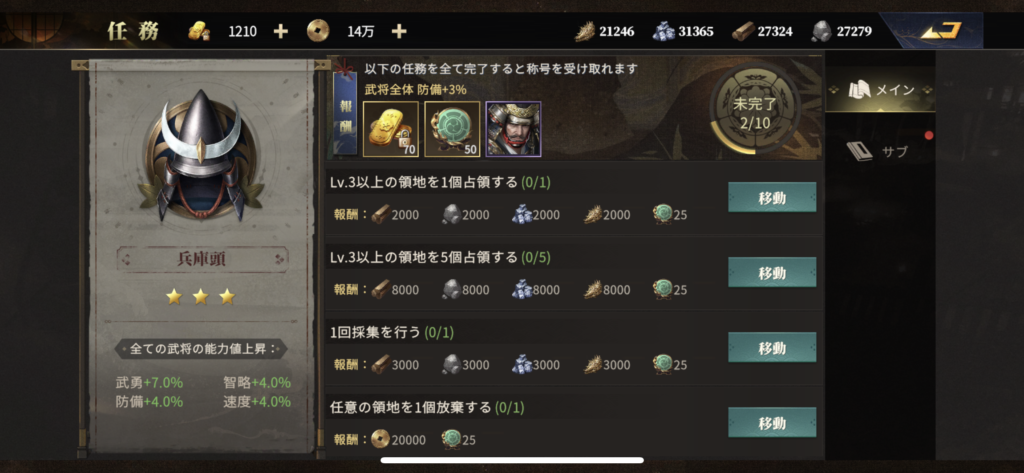
Task: Tap the 未完了 2/10 progress ring
Action: [x=754, y=109]
